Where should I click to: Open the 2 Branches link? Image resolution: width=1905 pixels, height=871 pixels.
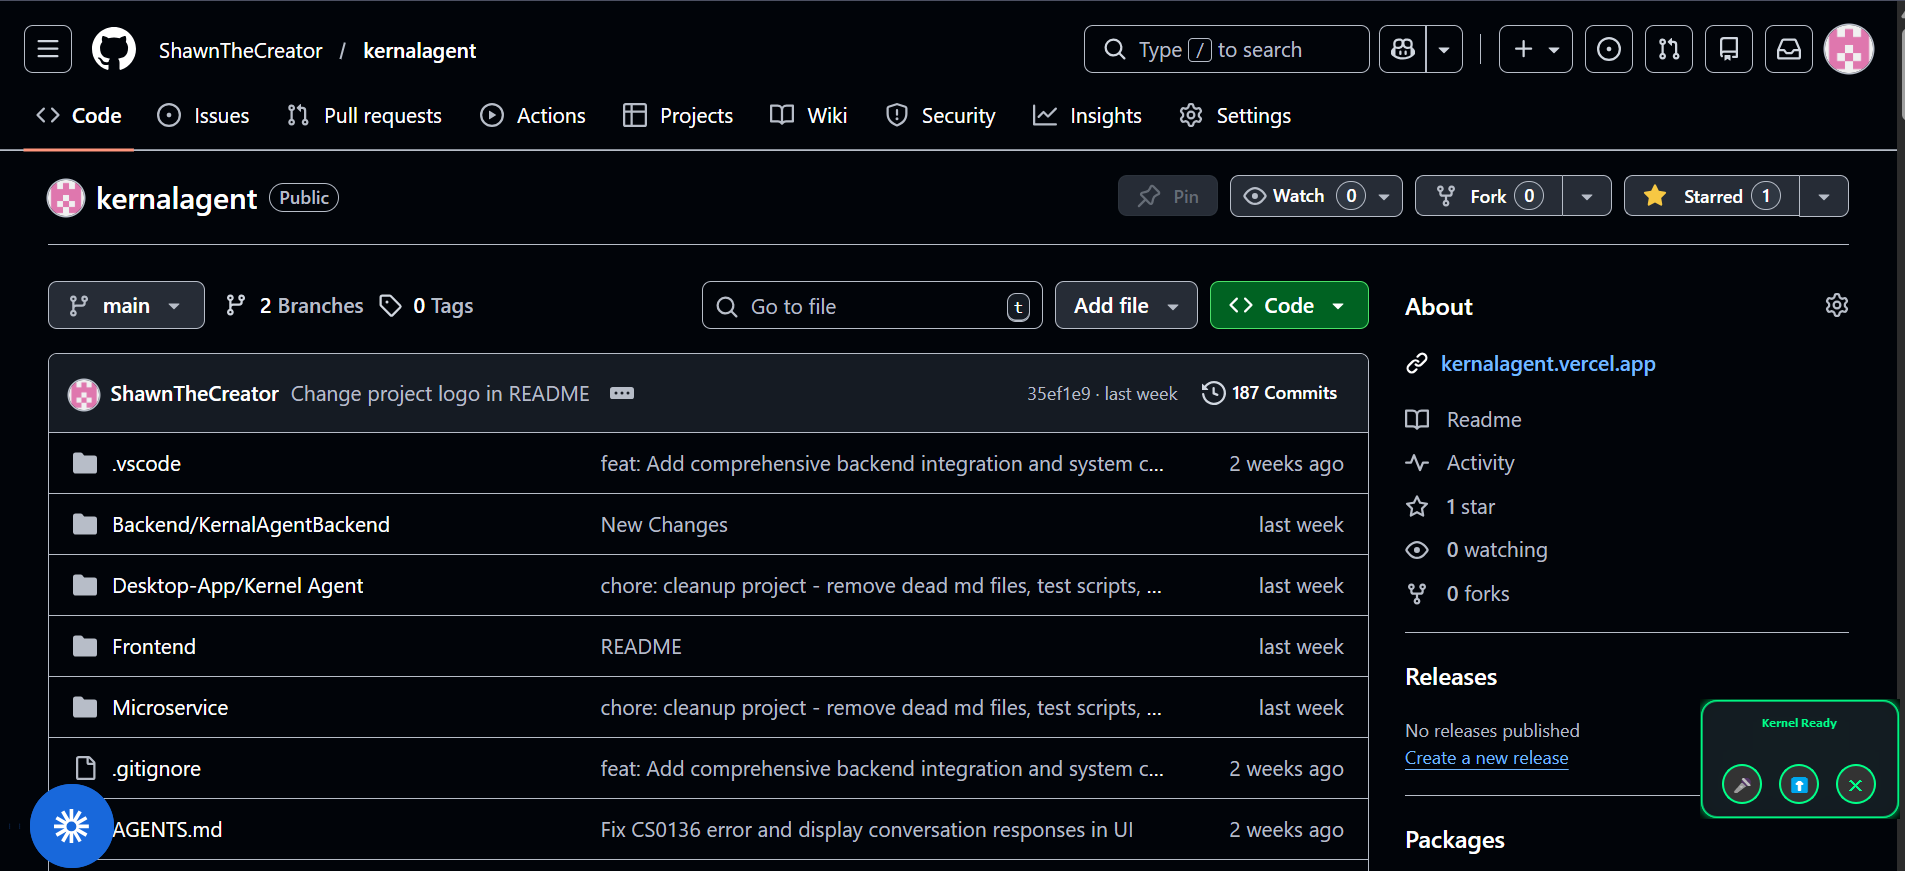click(x=295, y=305)
